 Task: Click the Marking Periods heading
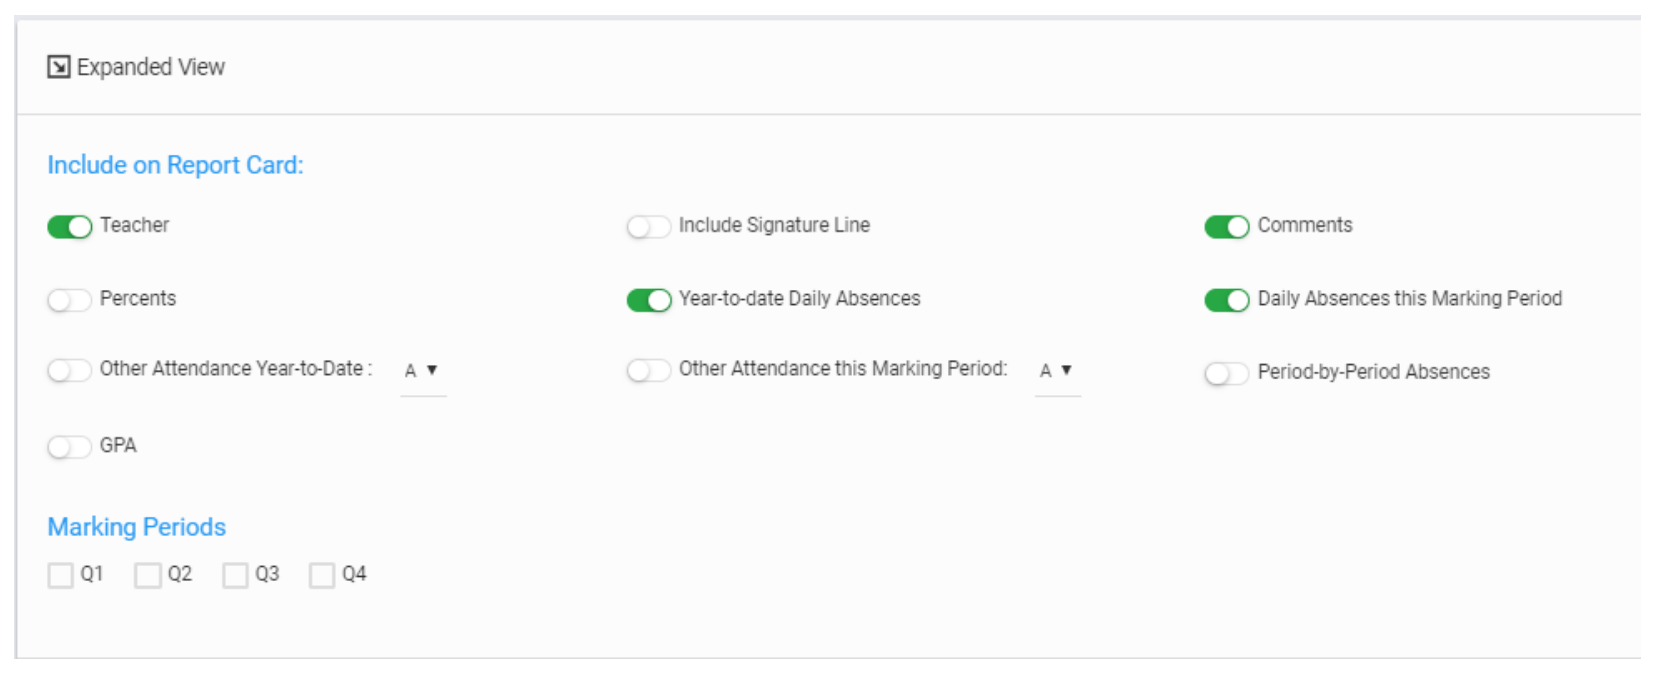pyautogui.click(x=137, y=527)
